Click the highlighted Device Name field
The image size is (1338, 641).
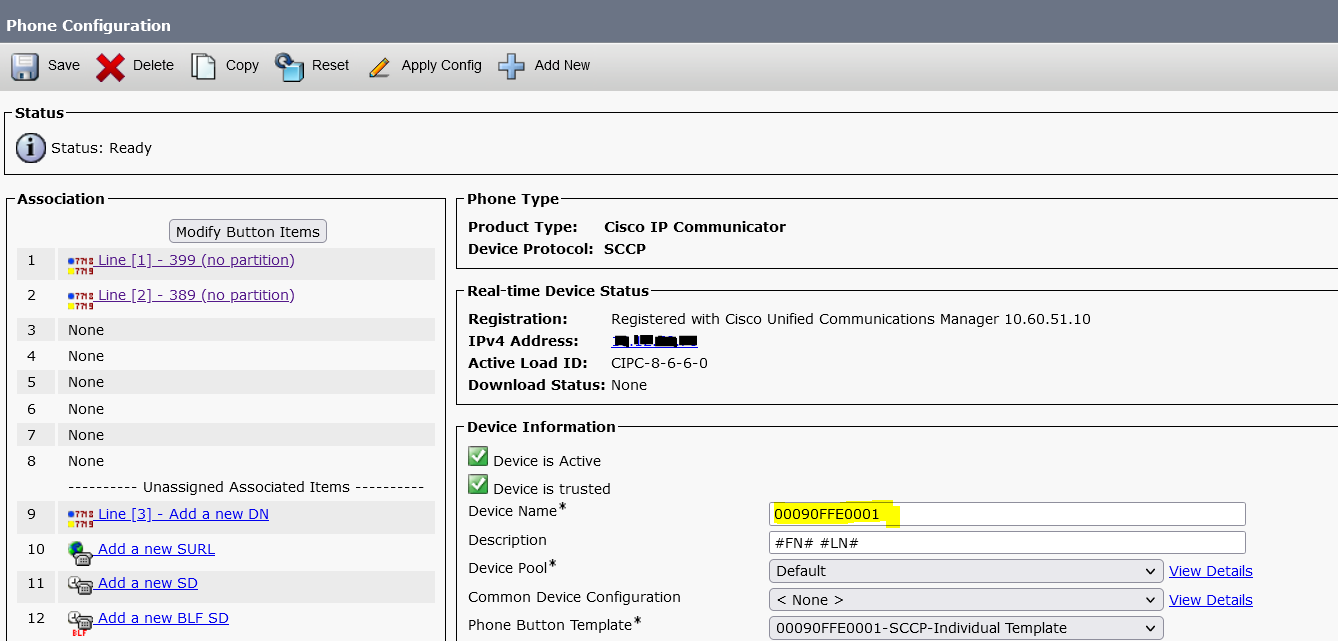[1006, 513]
